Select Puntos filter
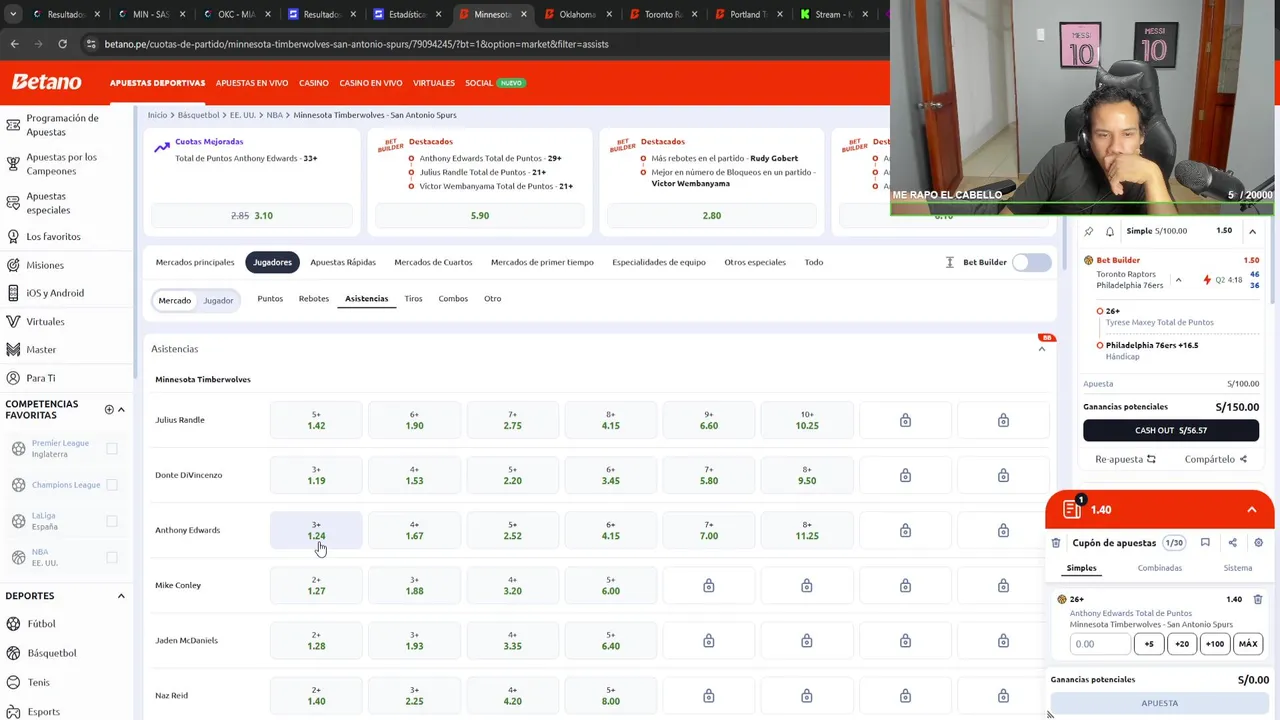The image size is (1280, 720). coord(270,298)
